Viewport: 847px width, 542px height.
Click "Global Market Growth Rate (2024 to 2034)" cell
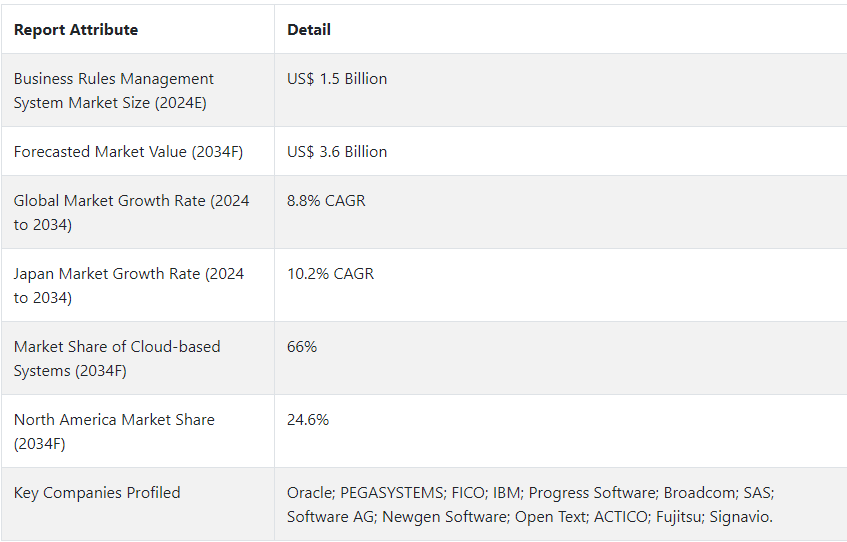(138, 212)
